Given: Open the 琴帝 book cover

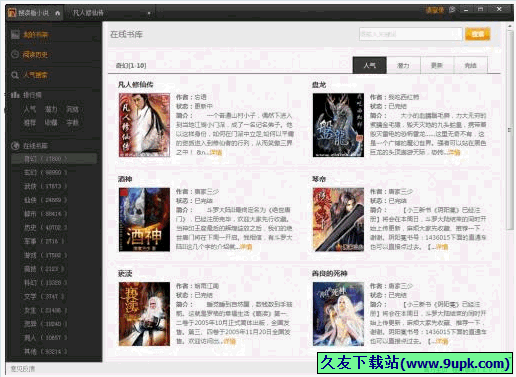Looking at the screenshot, I should point(338,220).
